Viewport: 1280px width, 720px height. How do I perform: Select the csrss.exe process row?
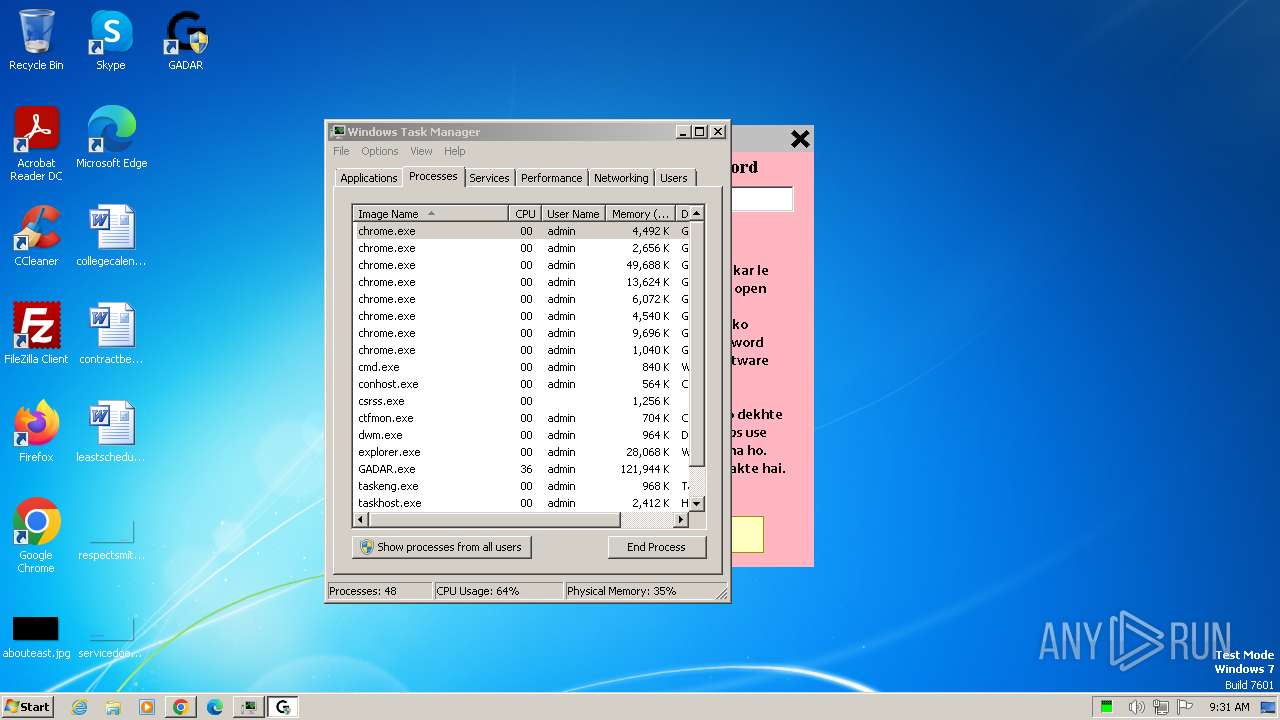coord(521,401)
